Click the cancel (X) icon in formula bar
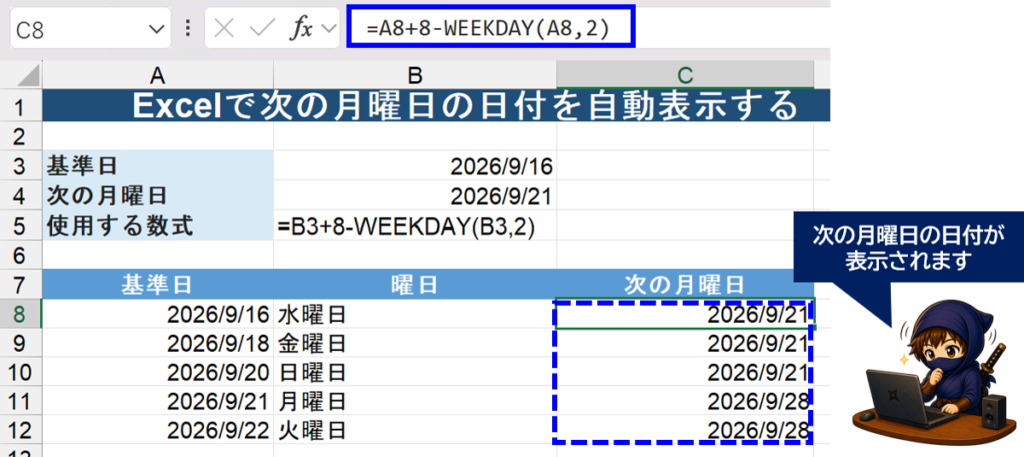Screen dimensions: 1024x457 tap(224, 29)
